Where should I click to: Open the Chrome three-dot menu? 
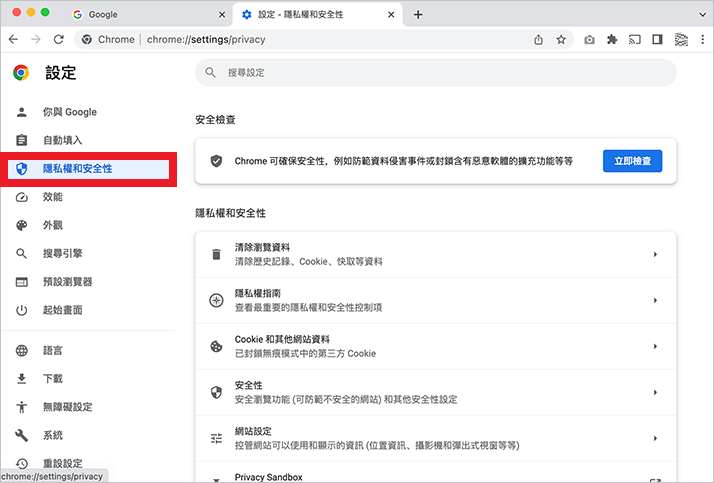pos(703,40)
